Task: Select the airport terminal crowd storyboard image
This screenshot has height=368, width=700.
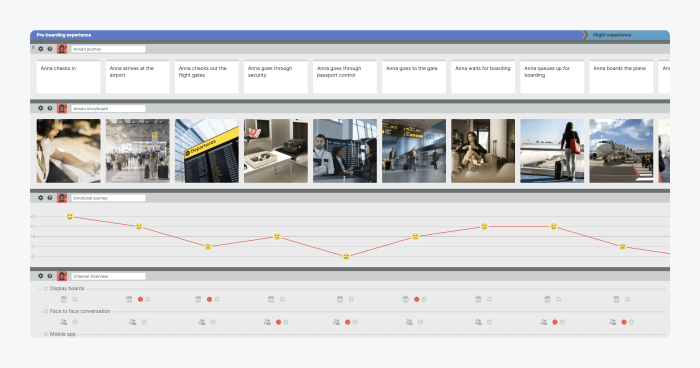Action: (138, 151)
